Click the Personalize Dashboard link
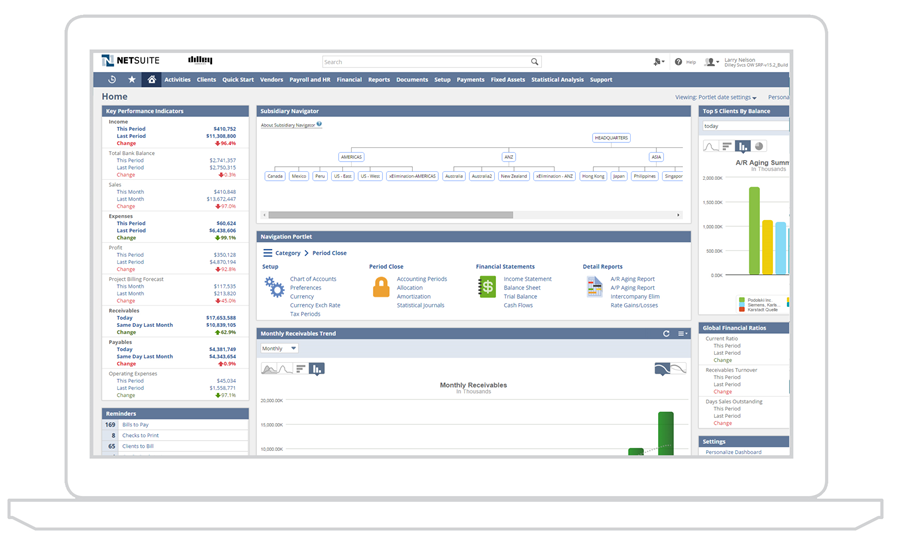900x550 pixels. pyautogui.click(x=734, y=452)
